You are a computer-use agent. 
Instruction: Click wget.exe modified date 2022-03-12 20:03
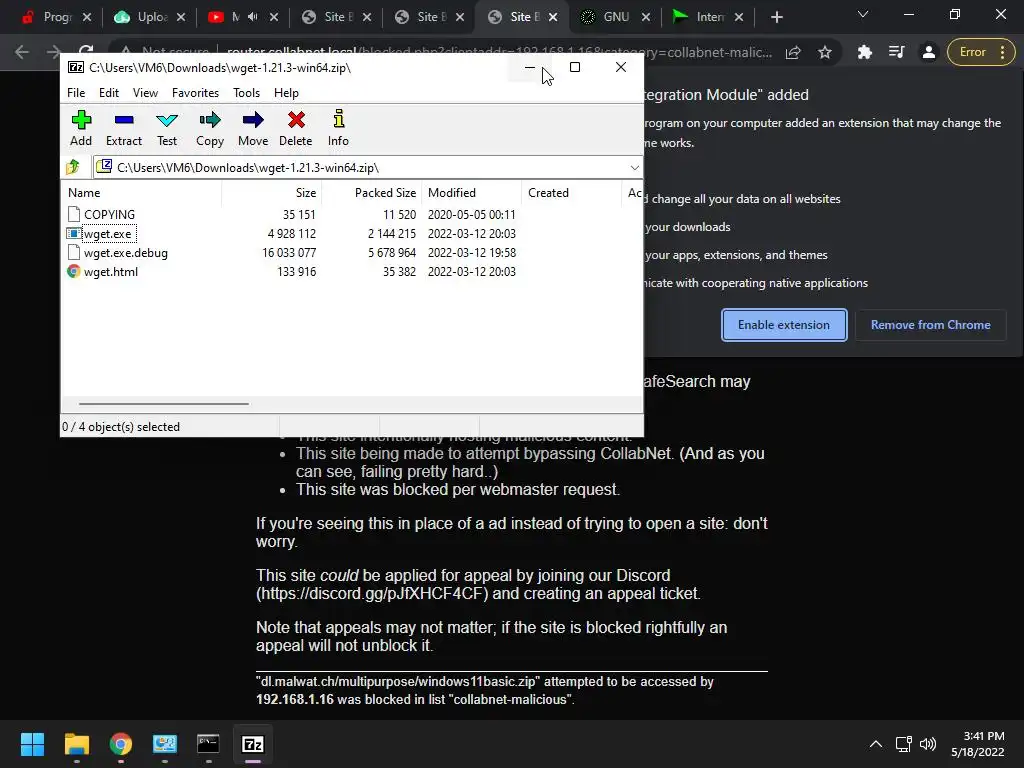(x=472, y=233)
